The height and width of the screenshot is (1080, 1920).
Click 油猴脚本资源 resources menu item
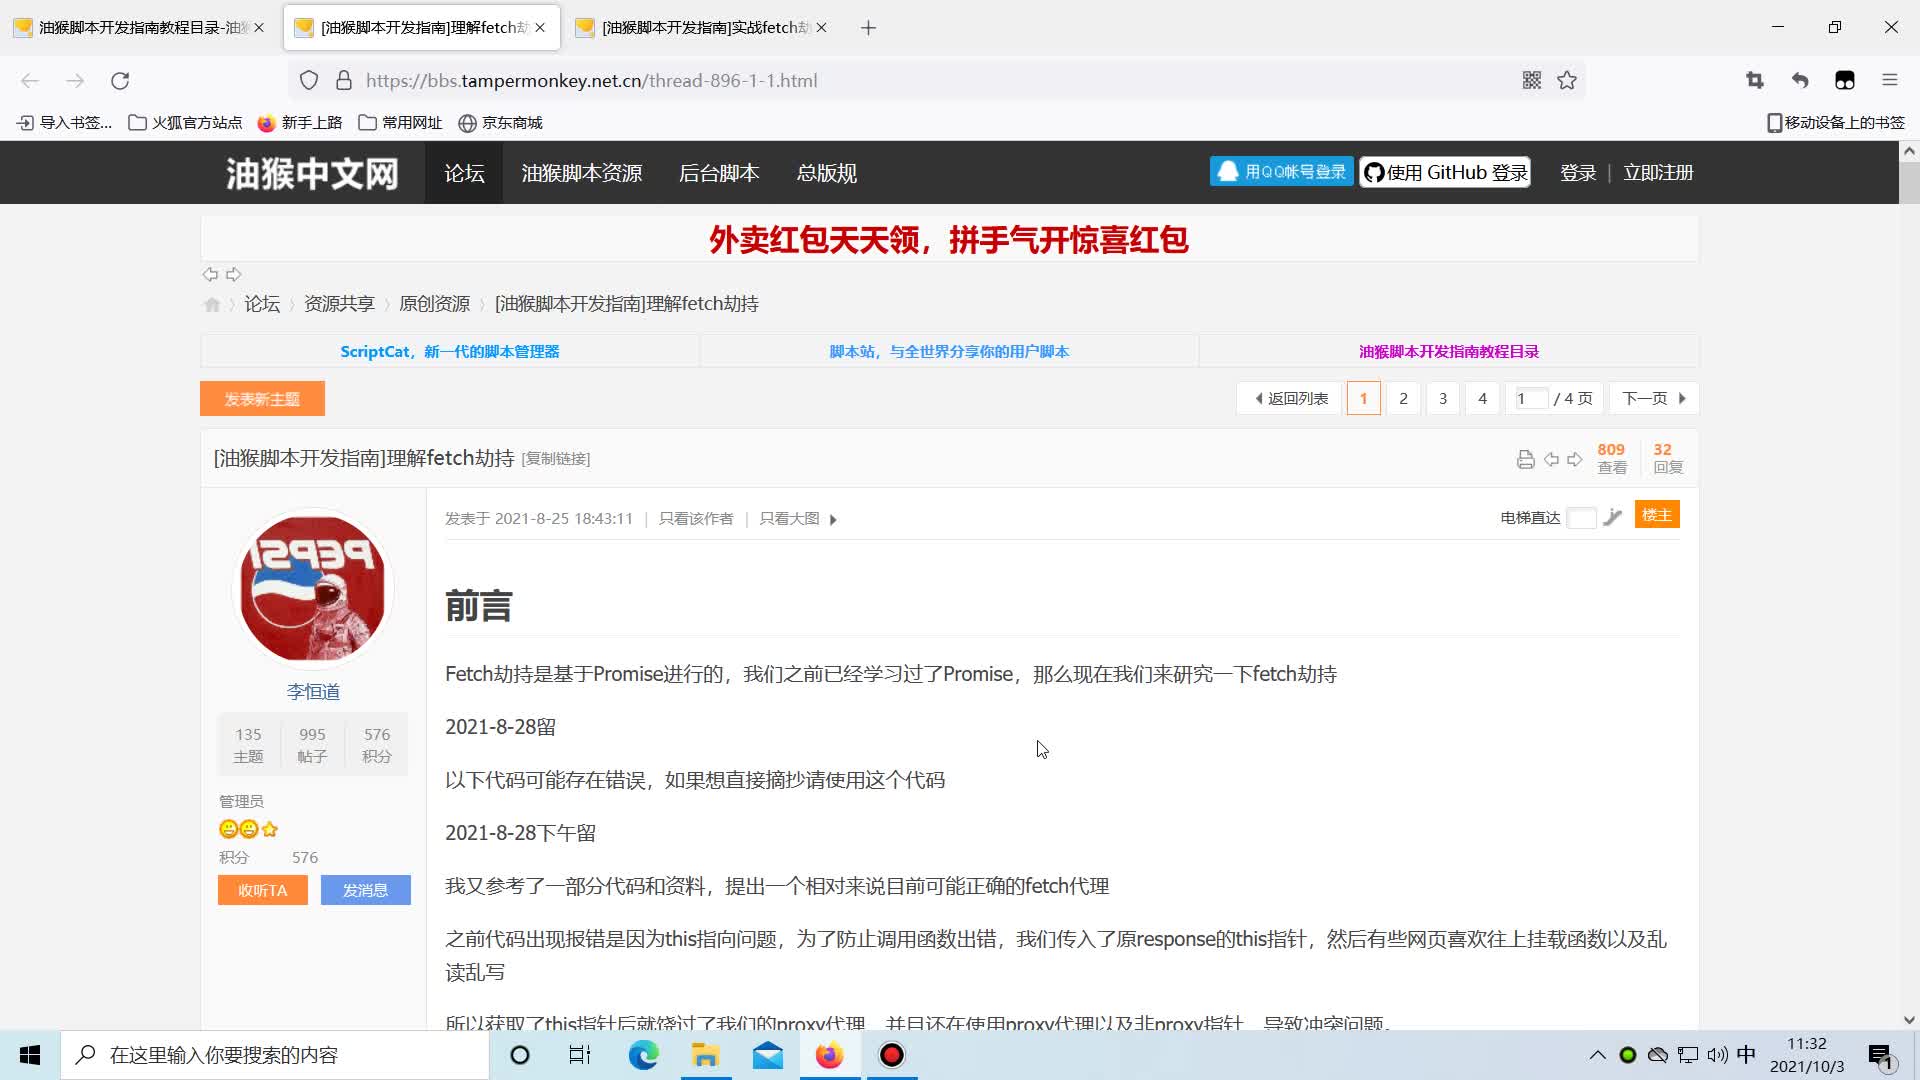pyautogui.click(x=582, y=173)
